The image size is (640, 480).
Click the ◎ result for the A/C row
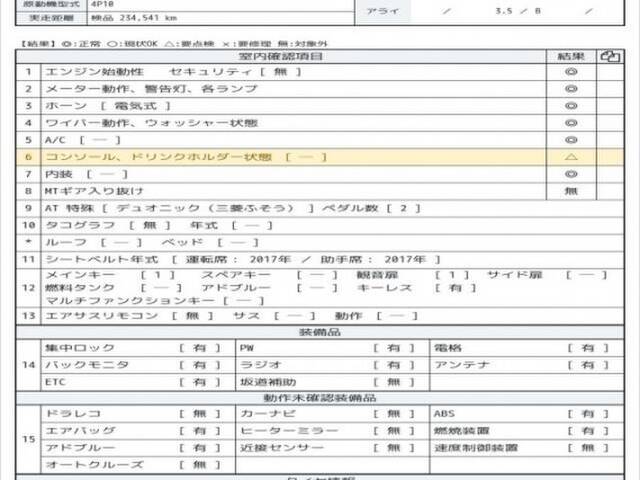pyautogui.click(x=571, y=140)
